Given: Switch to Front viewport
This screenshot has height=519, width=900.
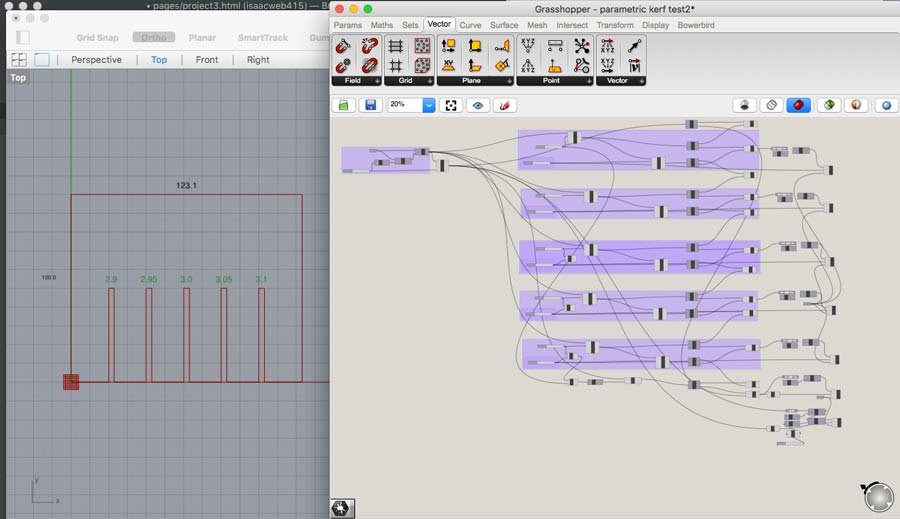Looking at the screenshot, I should (207, 60).
